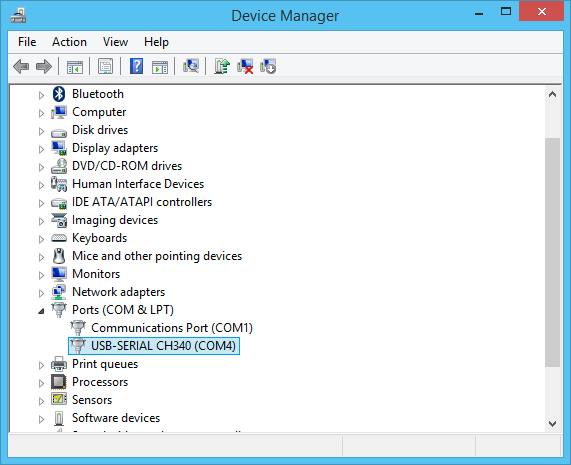Open the View menu
The height and width of the screenshot is (465, 571).
(115, 42)
